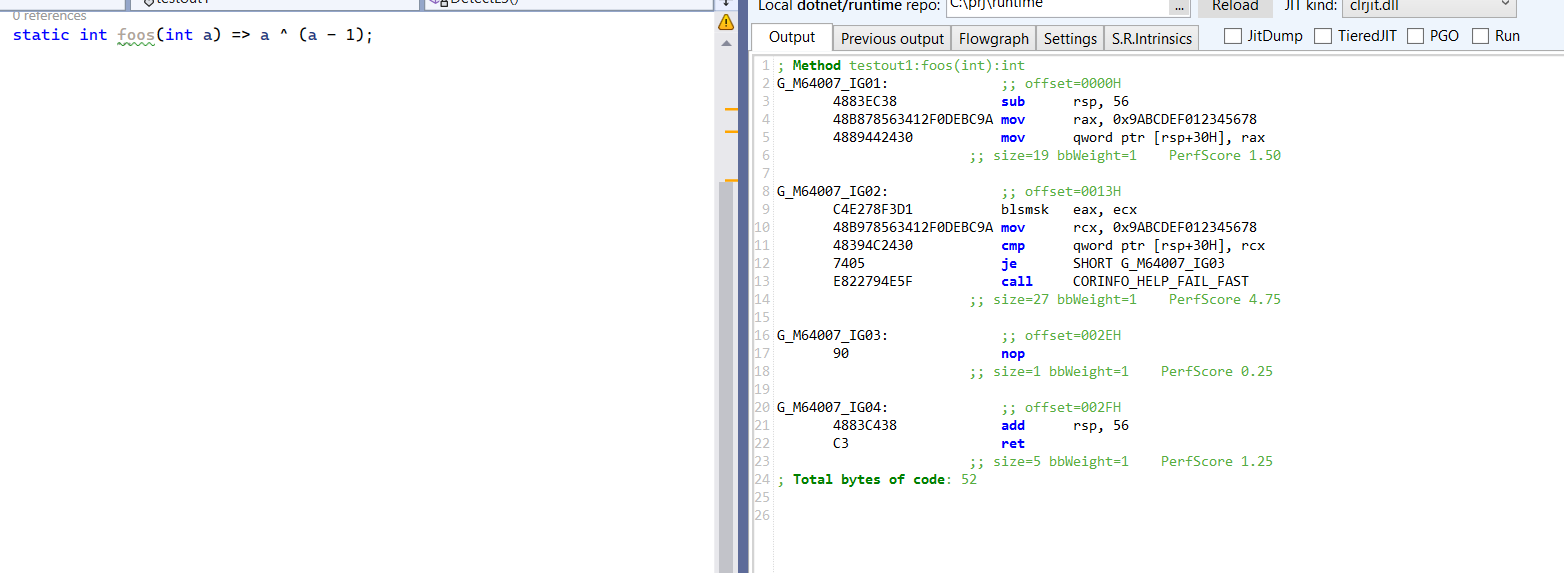1564x573 pixels.
Task: Click the ';; offset=002EH' comment
Action: (x=1061, y=335)
